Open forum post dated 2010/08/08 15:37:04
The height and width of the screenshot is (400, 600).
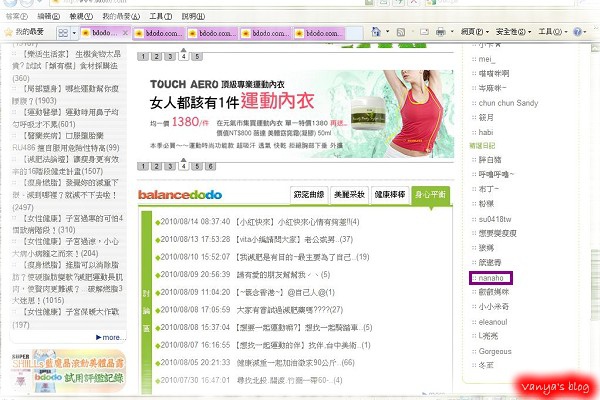tap(264, 328)
